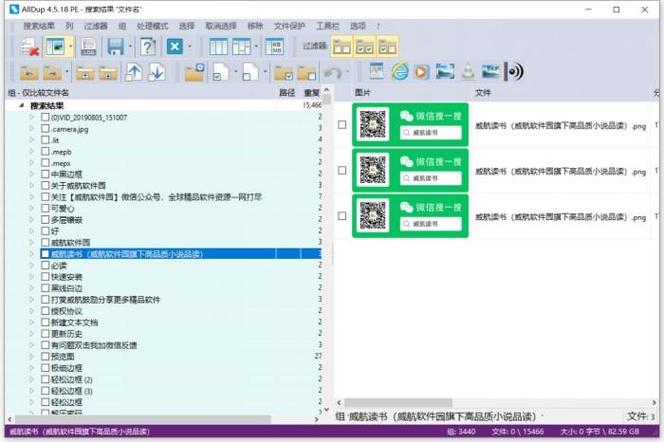Viewport: 664px width, 442px height.
Task: Click the three-column layout icon
Action: point(218,47)
